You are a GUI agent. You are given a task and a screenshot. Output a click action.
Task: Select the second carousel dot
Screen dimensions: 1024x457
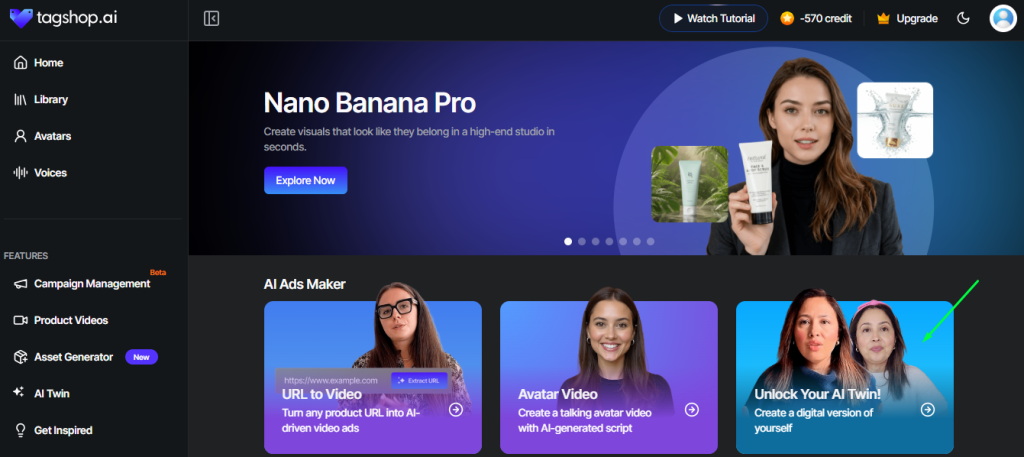coord(582,242)
